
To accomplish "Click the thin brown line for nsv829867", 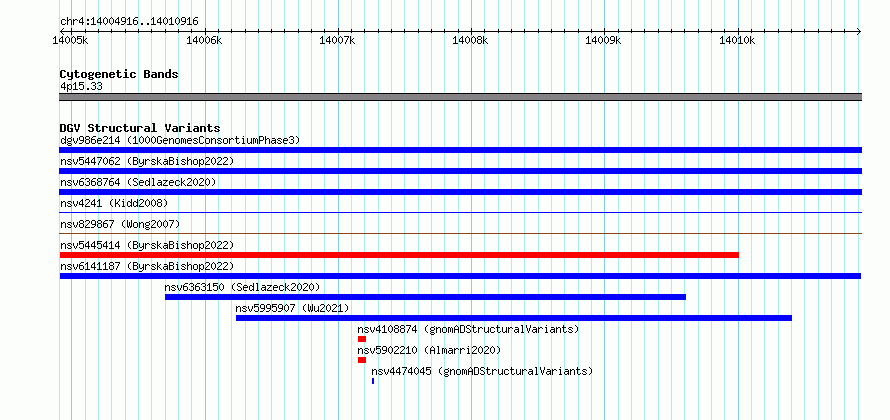I will [x=460, y=233].
